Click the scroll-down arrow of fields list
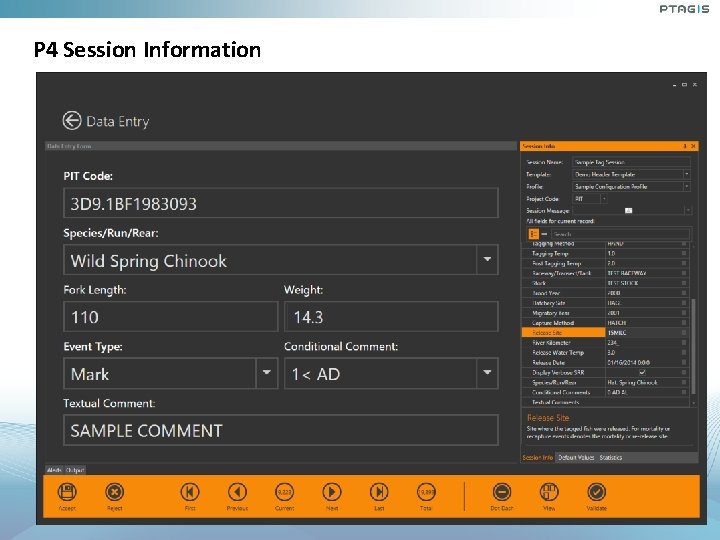Viewport: 720px width, 540px height. pos(693,403)
